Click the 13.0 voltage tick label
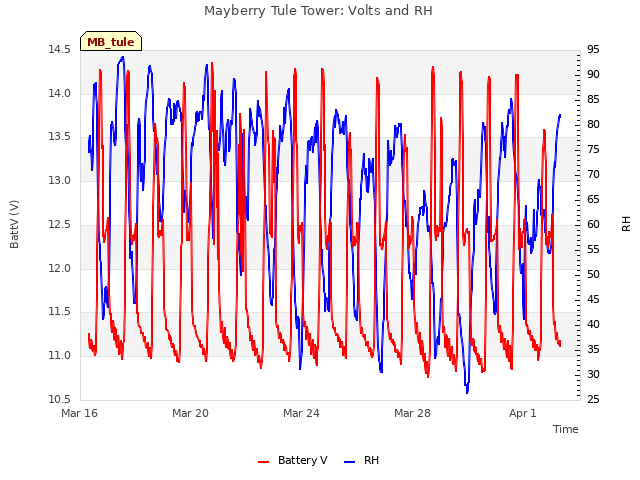The width and height of the screenshot is (640, 480). (60, 180)
